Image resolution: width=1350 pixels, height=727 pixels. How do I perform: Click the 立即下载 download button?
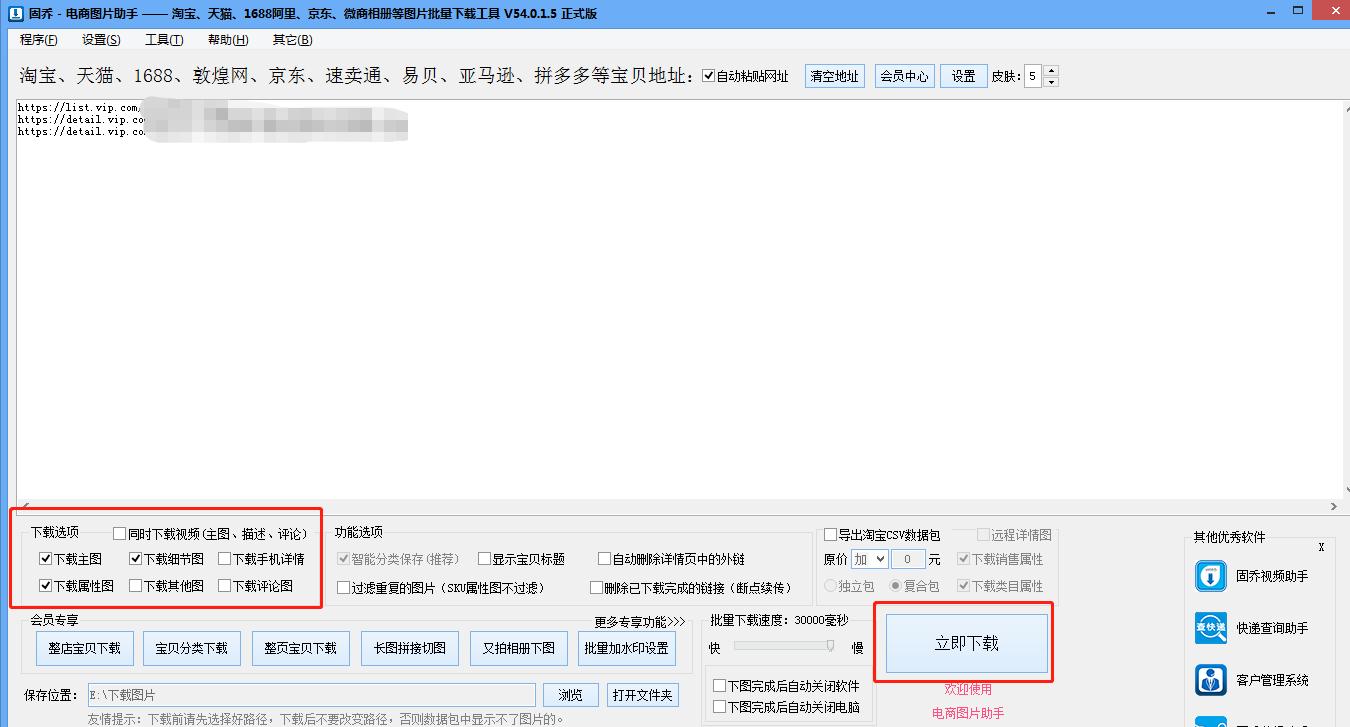[x=964, y=645]
